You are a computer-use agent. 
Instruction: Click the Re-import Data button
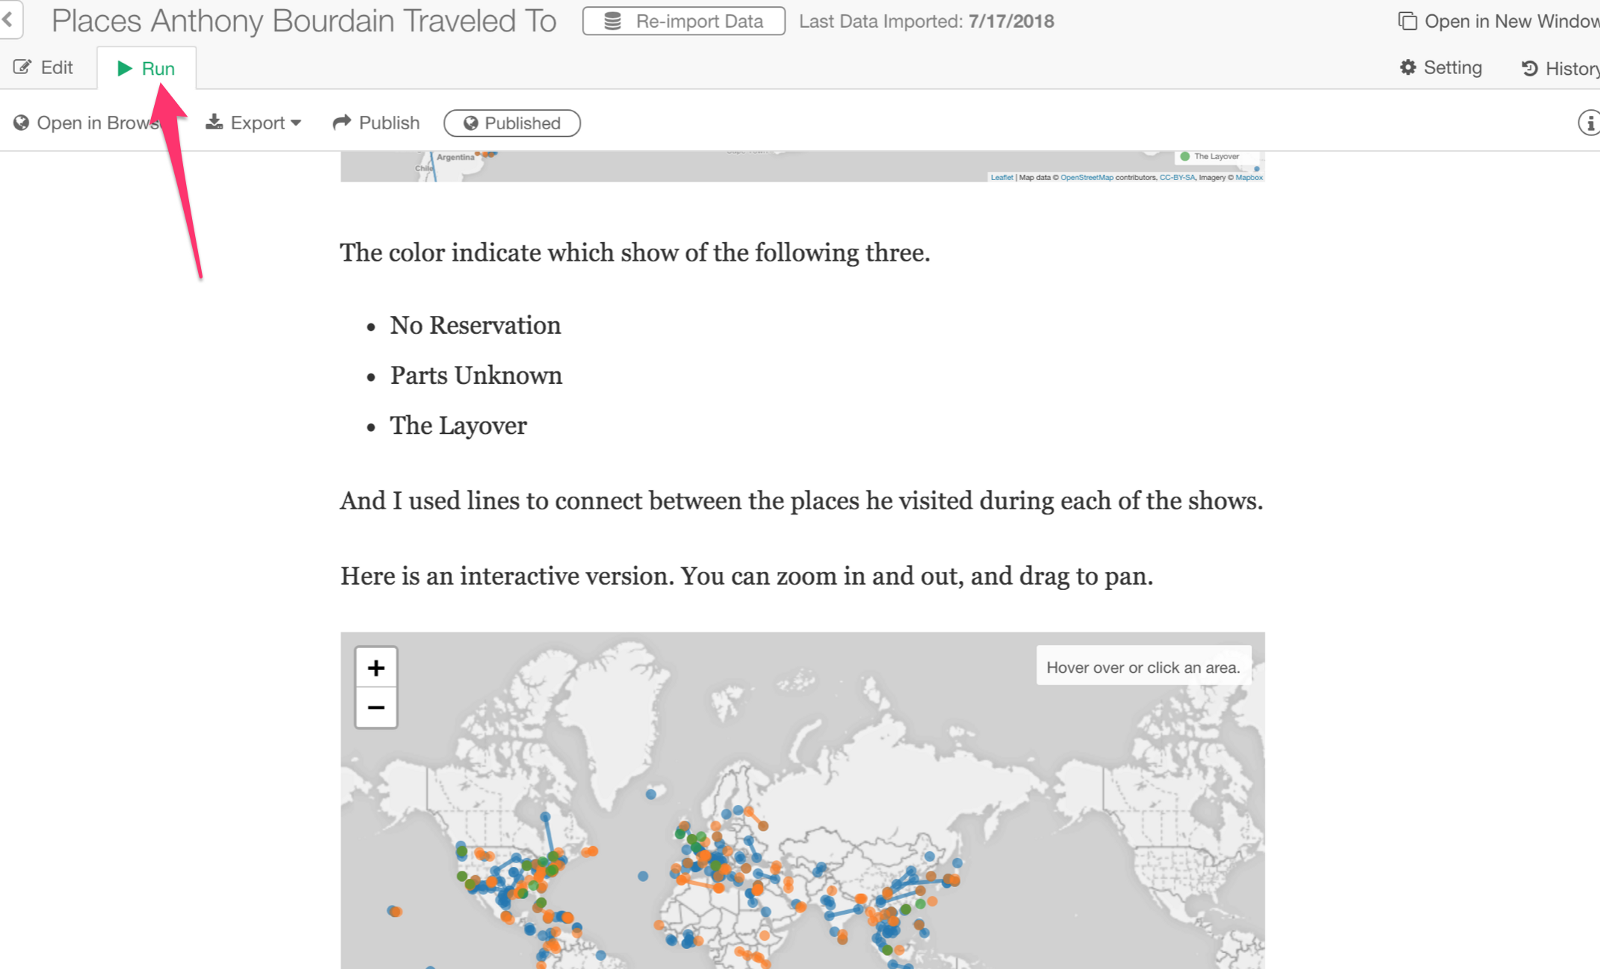[x=684, y=21]
